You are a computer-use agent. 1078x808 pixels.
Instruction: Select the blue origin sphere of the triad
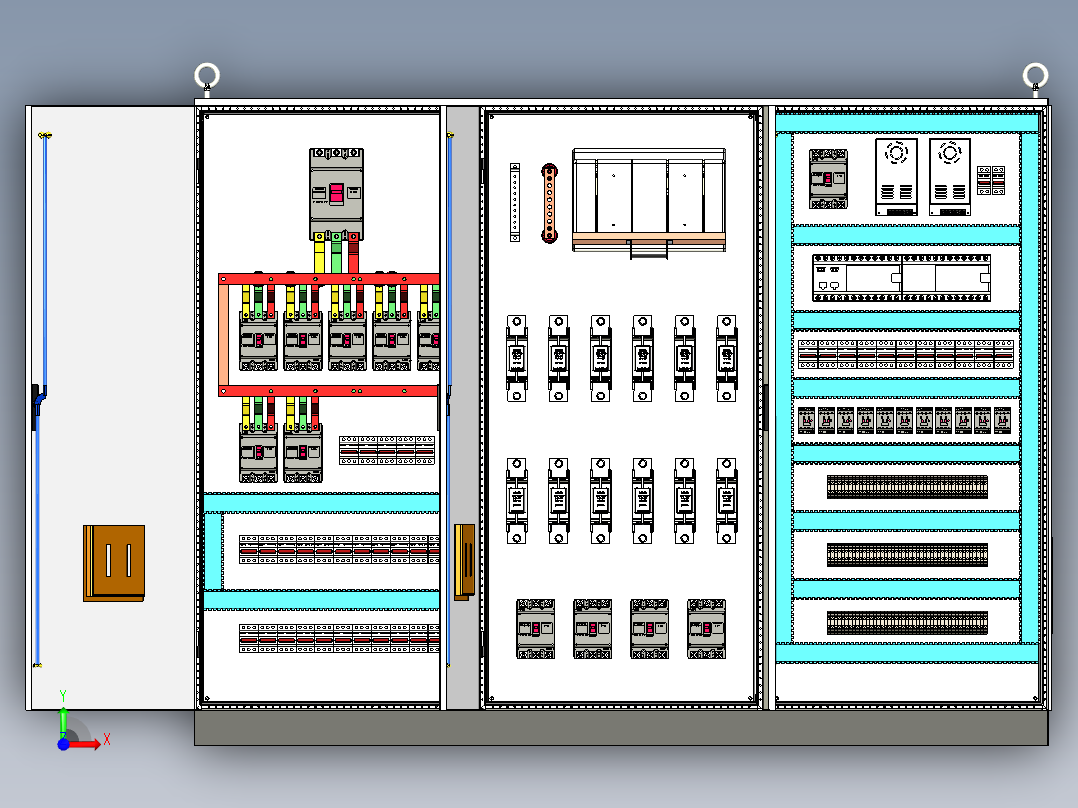pos(63,744)
